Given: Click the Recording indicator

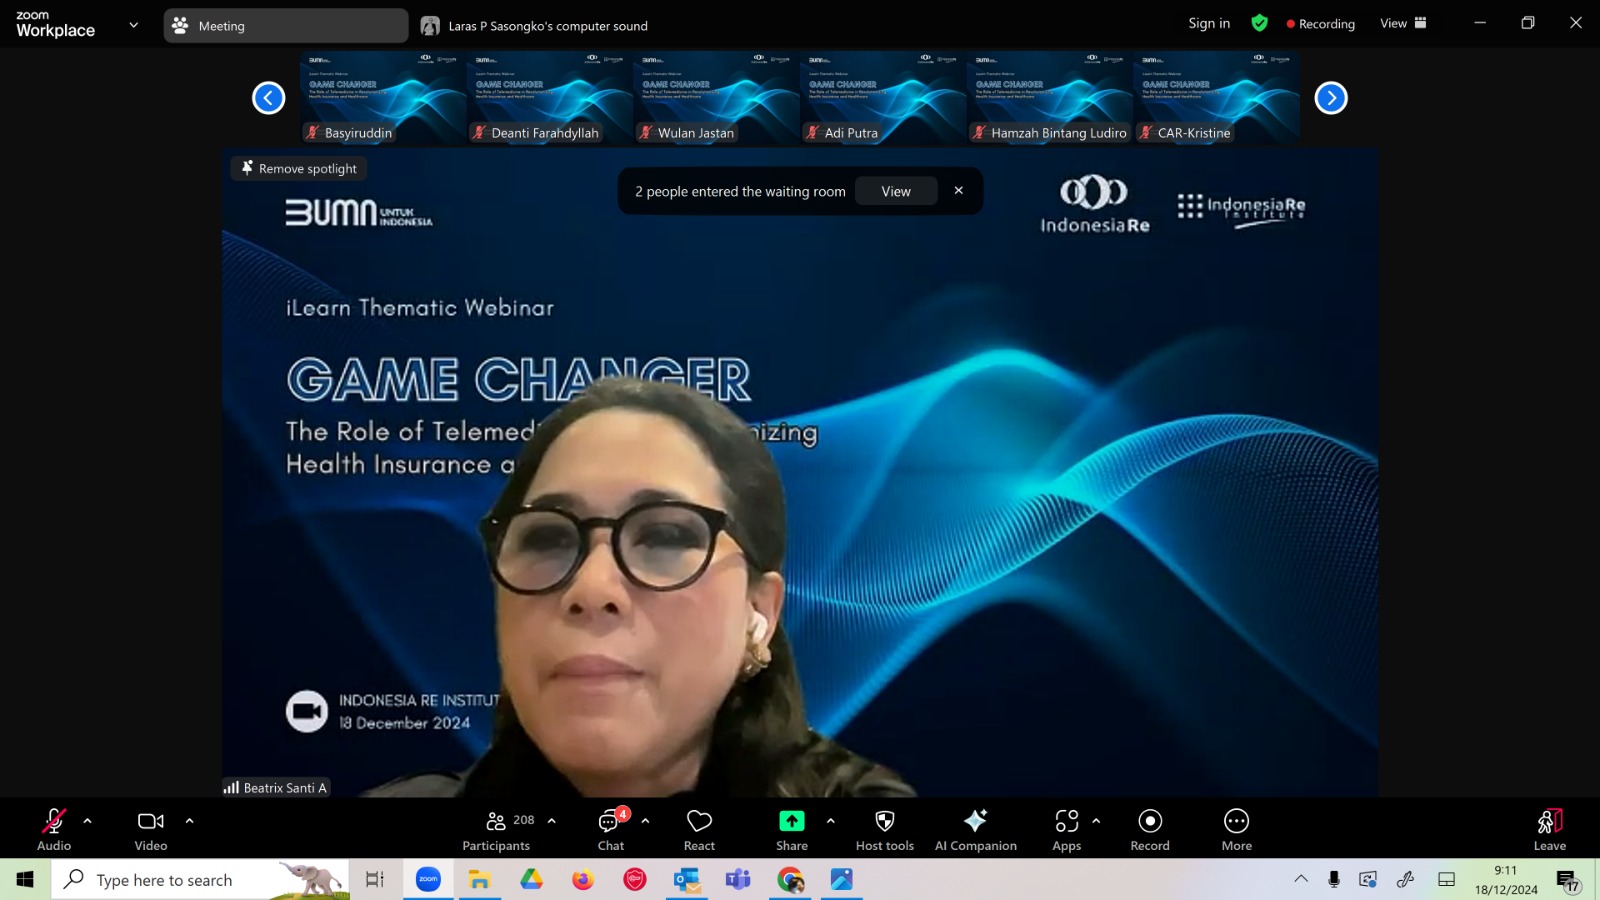Looking at the screenshot, I should 1321,23.
